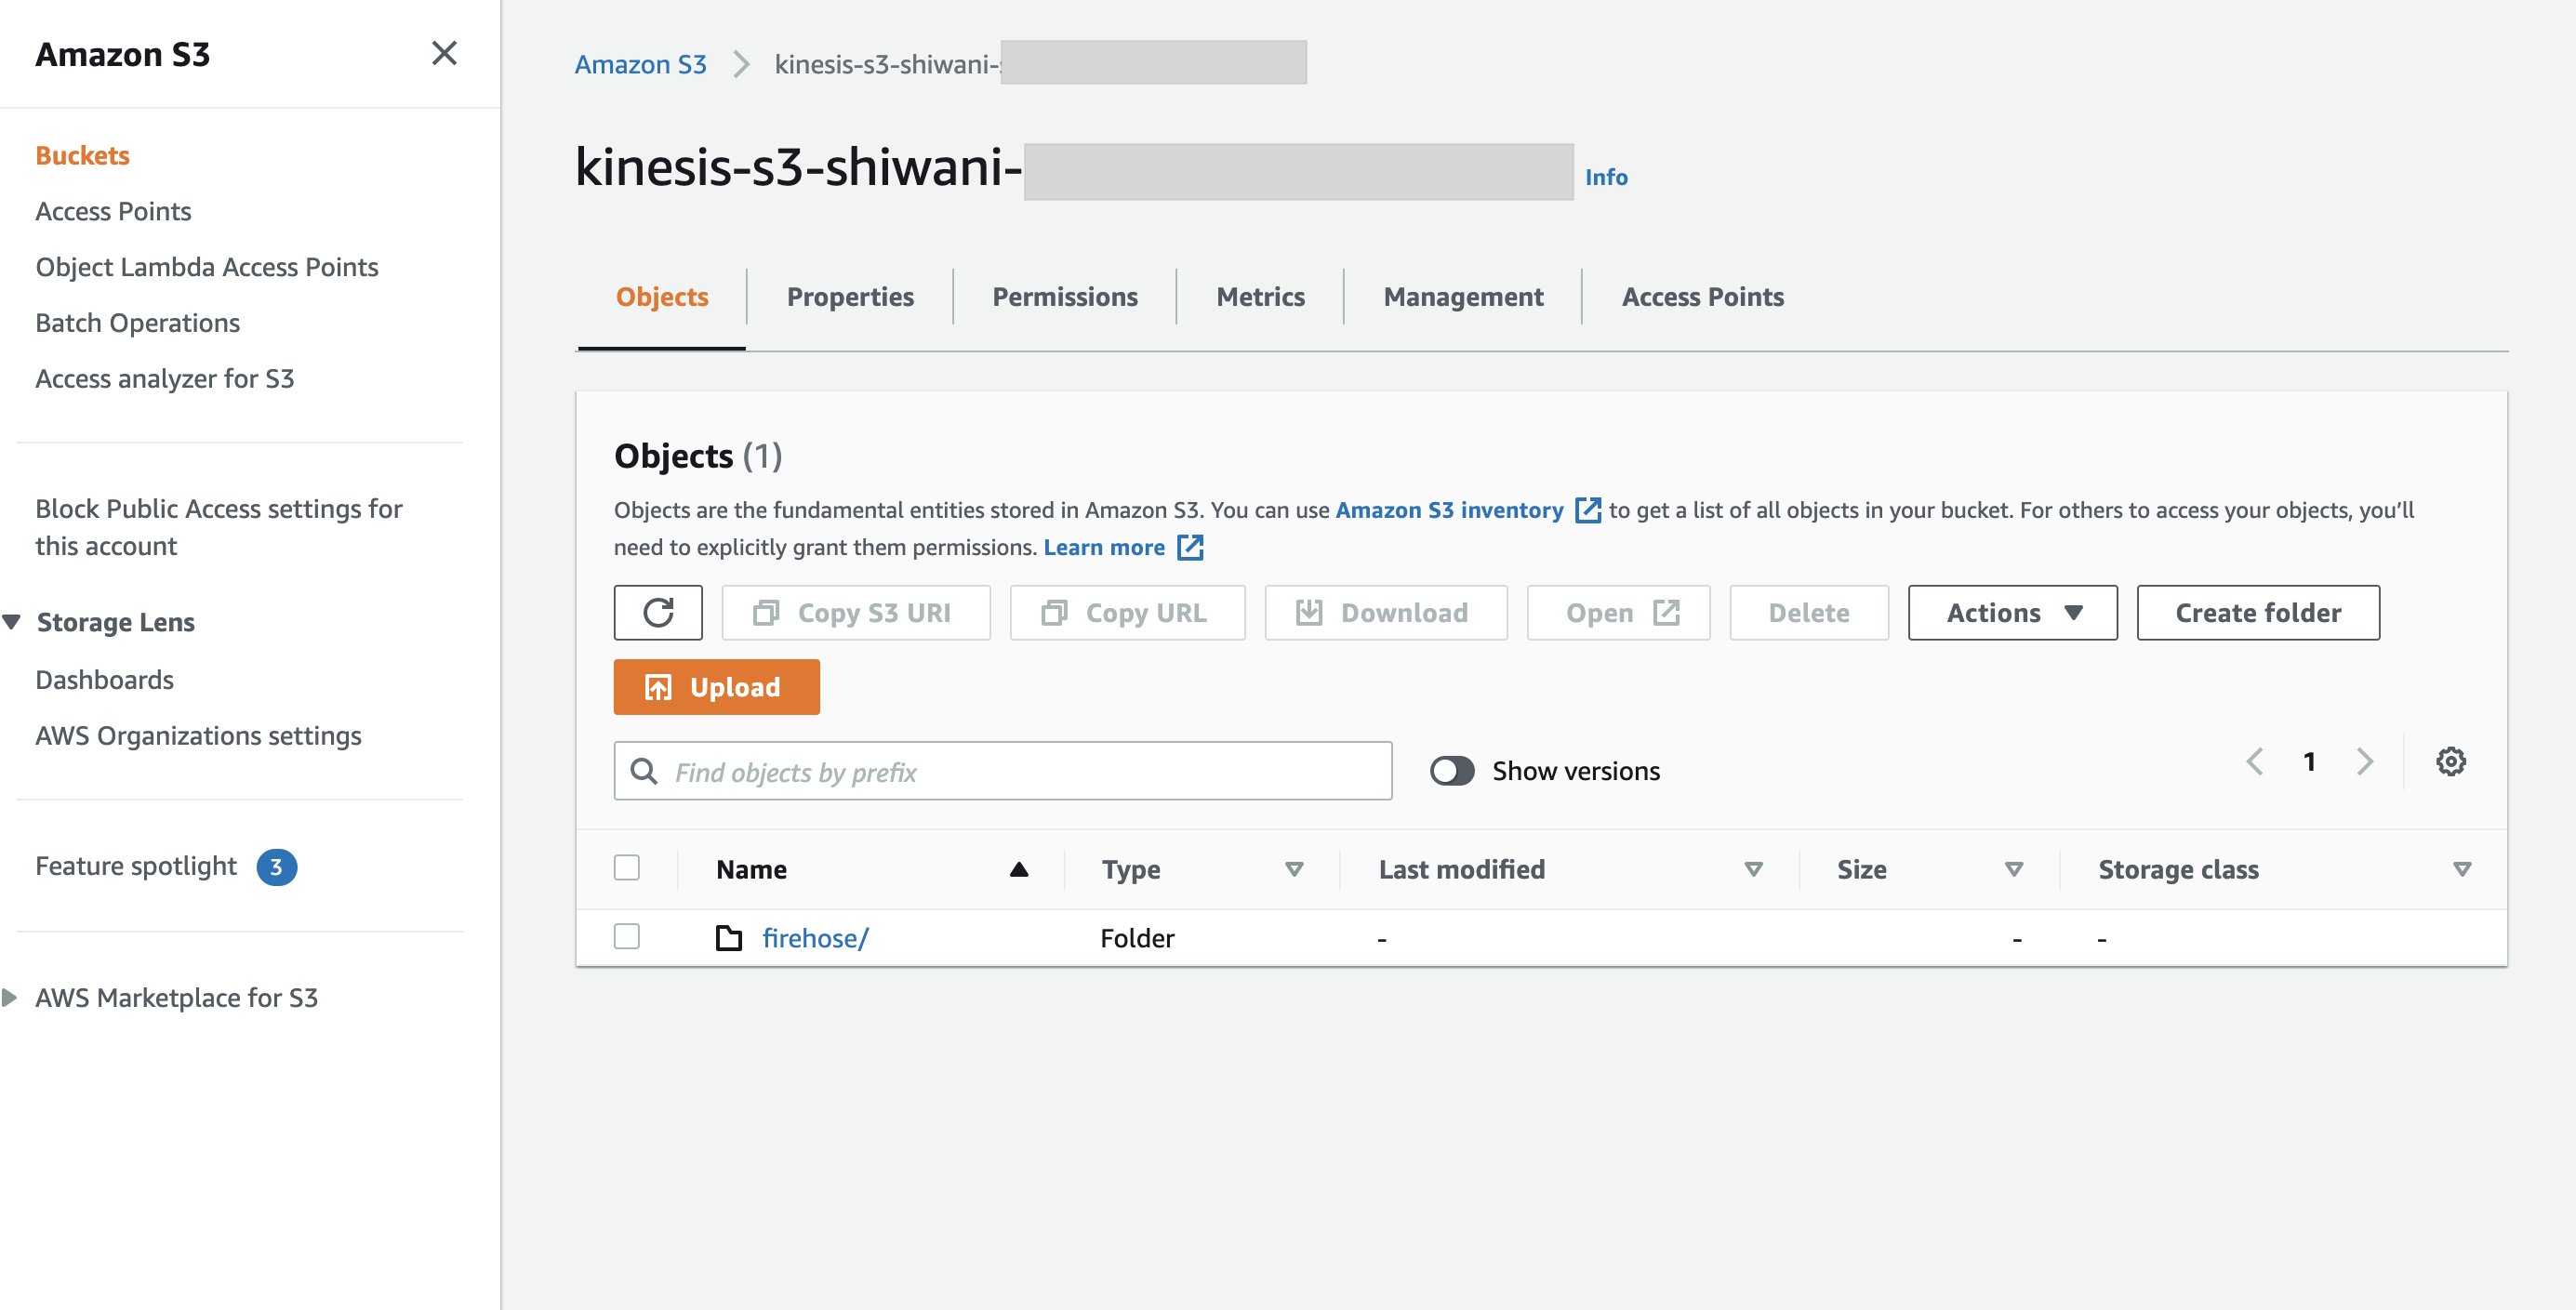Click the firehose folder icon

point(728,937)
